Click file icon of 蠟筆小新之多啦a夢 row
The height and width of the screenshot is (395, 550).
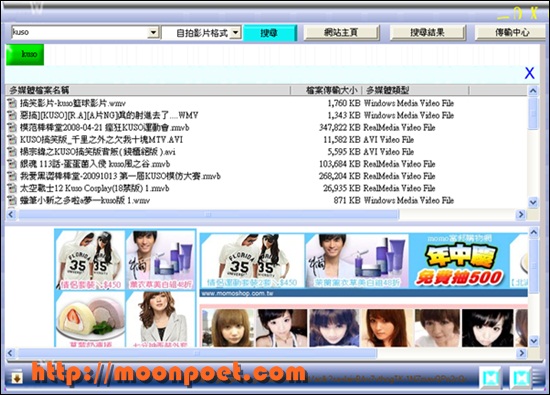(x=12, y=201)
